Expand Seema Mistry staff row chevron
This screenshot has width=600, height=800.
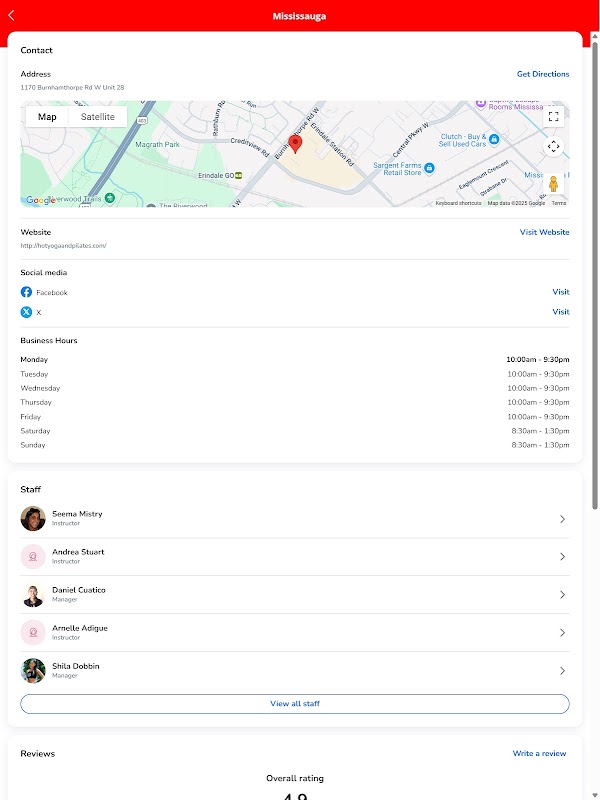click(562, 519)
